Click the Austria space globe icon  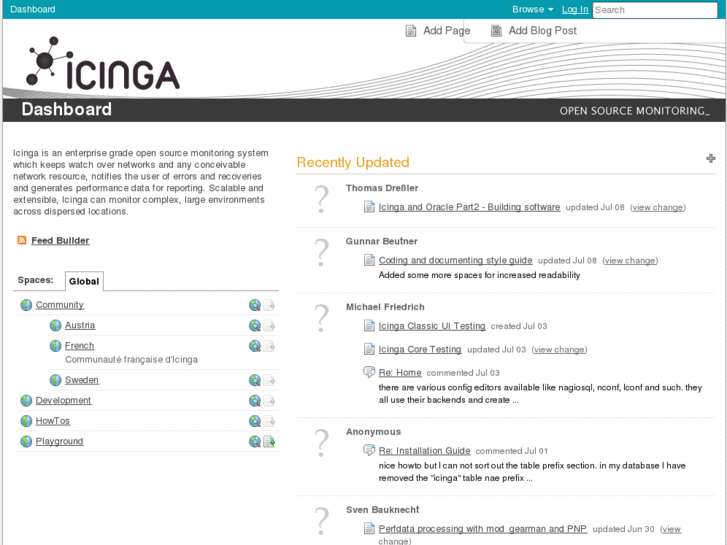point(55,325)
